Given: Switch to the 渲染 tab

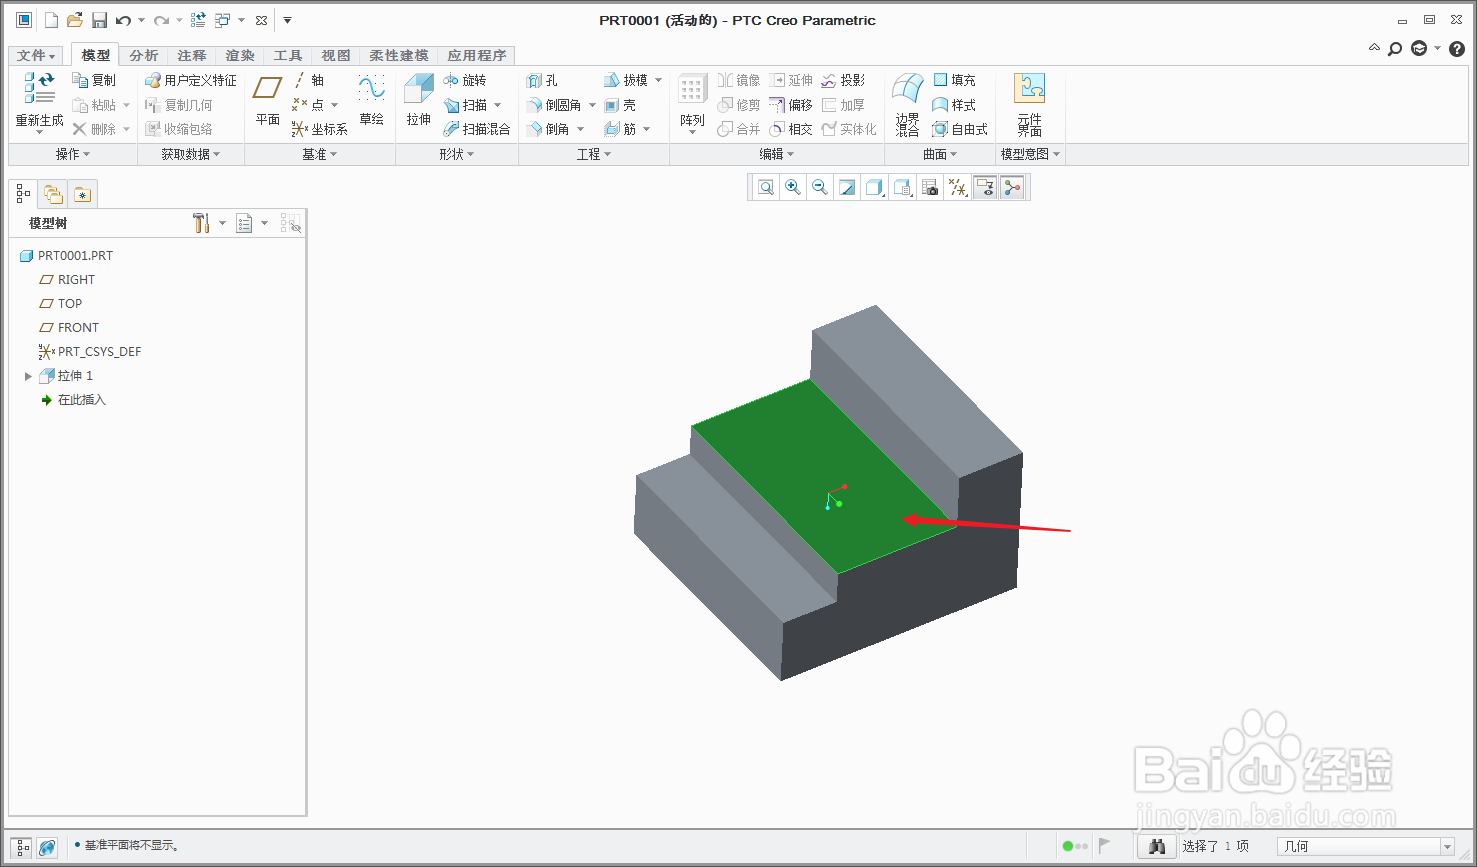Looking at the screenshot, I should tap(240, 55).
